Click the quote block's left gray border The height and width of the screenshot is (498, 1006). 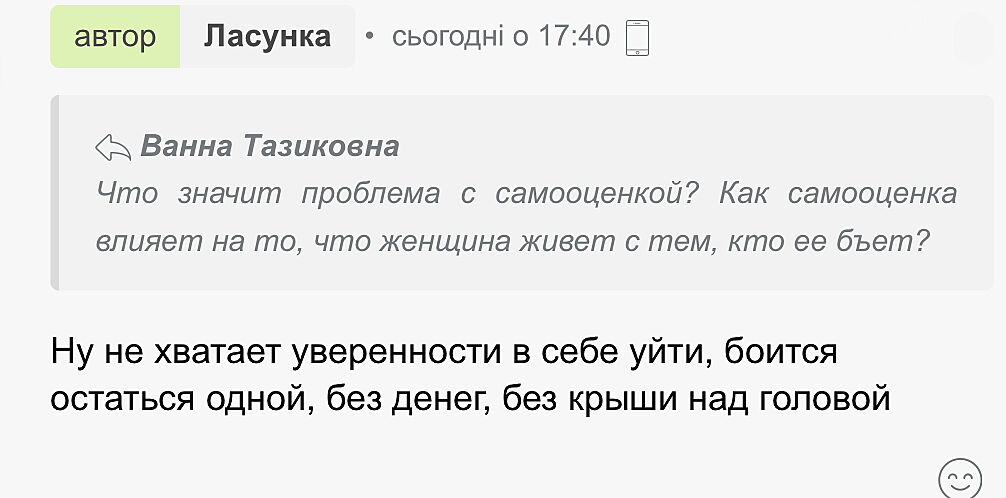(x=55, y=193)
